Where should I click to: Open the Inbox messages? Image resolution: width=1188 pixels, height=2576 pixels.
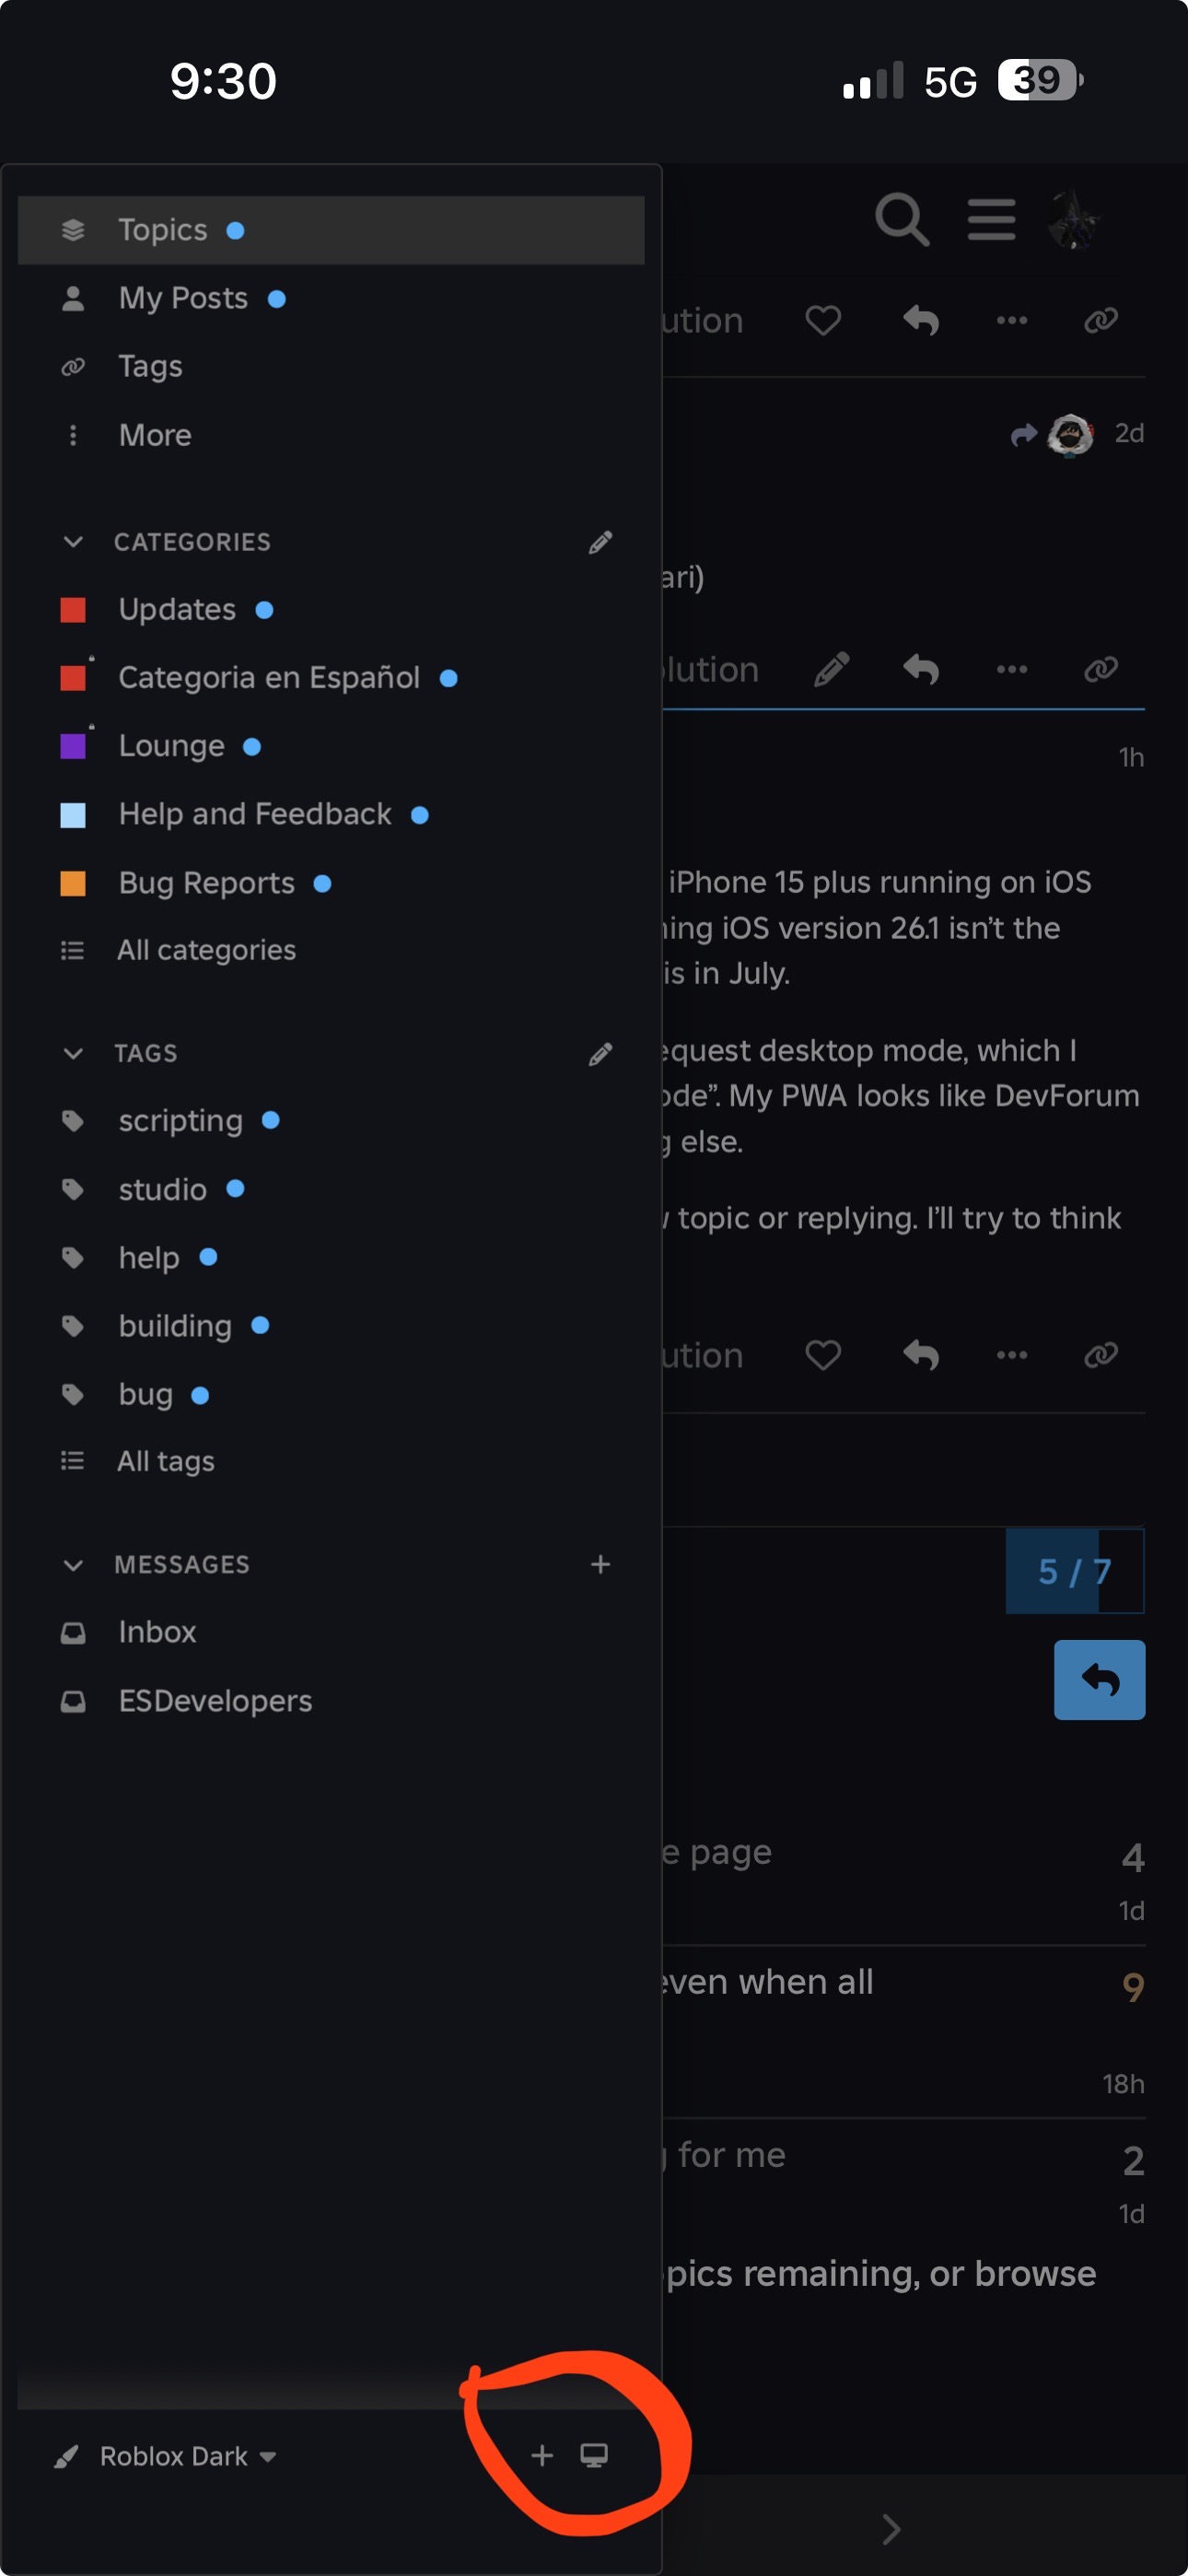point(157,1632)
